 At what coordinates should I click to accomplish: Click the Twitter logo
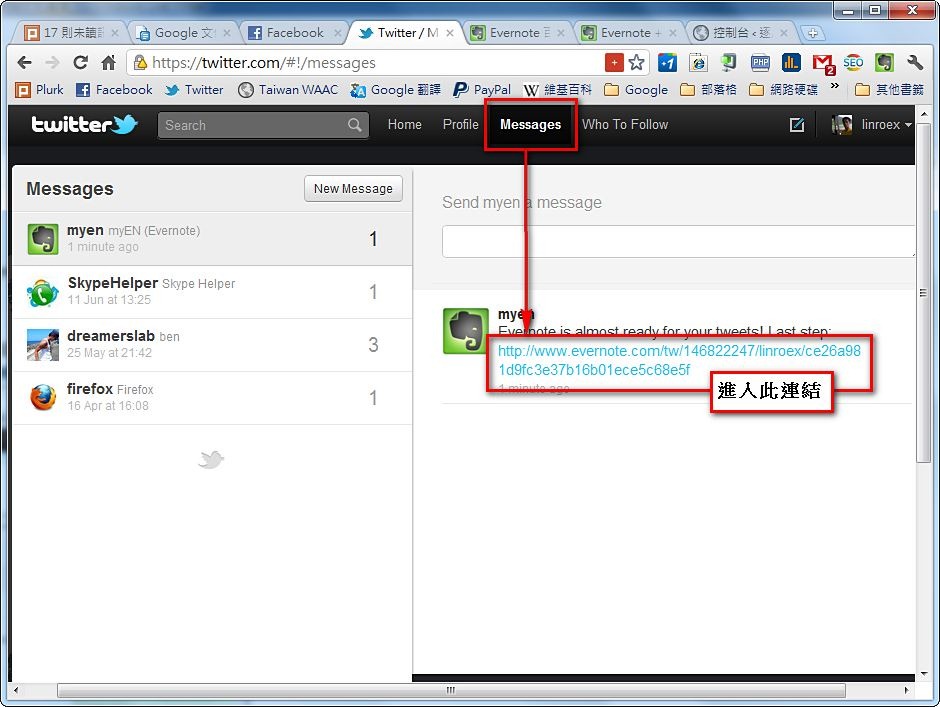point(85,124)
